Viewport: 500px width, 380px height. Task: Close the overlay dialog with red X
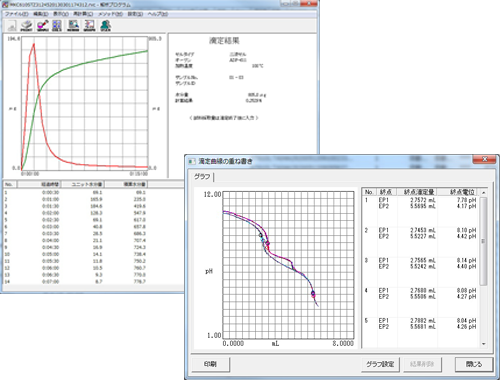pyautogui.click(x=485, y=159)
